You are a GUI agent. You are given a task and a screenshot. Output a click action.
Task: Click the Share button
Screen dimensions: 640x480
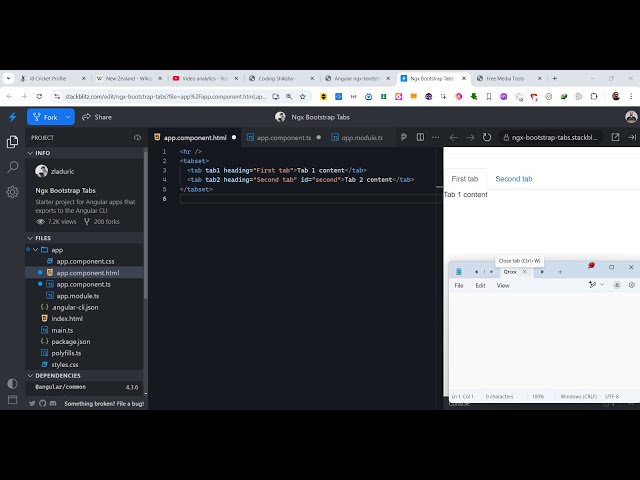(x=98, y=117)
